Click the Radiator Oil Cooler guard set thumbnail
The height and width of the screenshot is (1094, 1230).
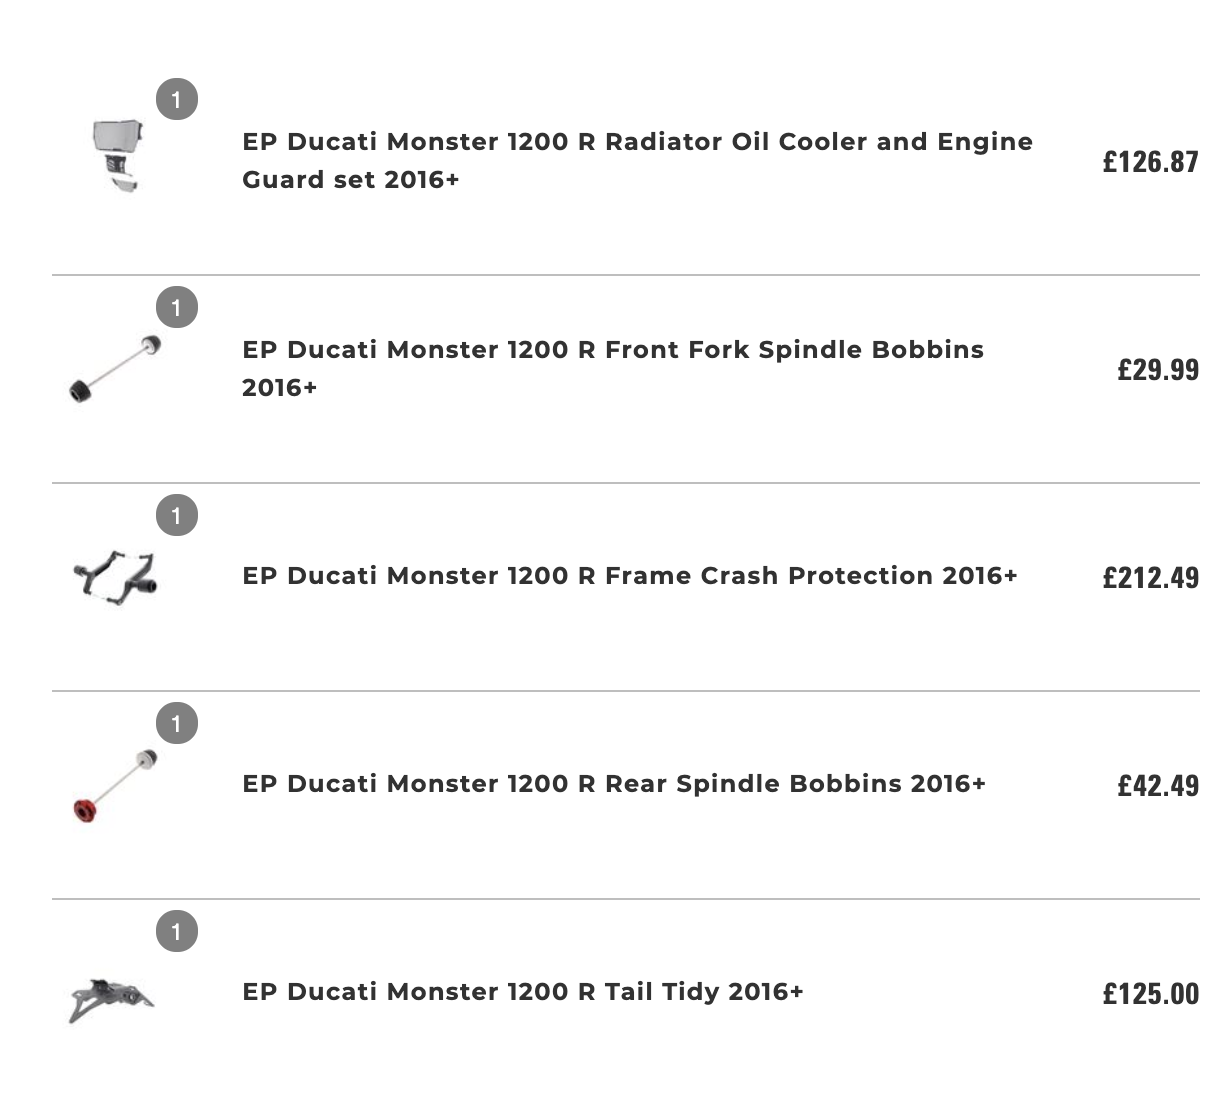[118, 156]
